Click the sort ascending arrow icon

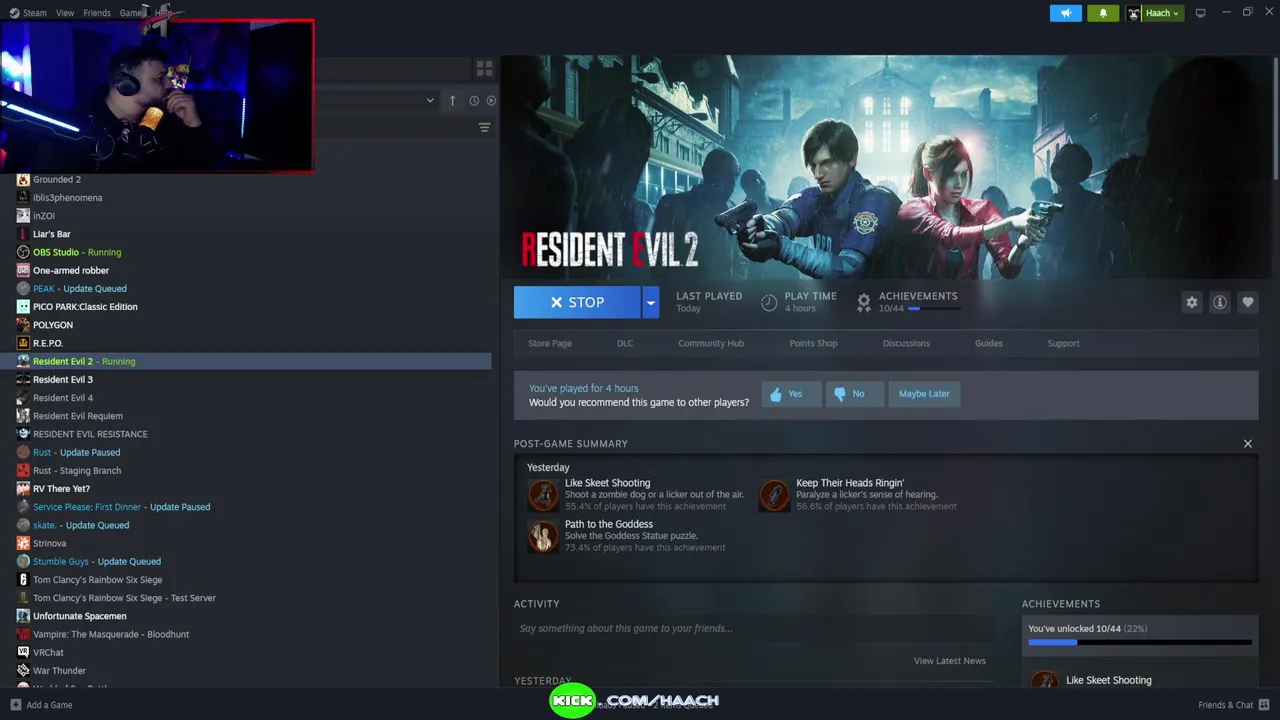452,100
